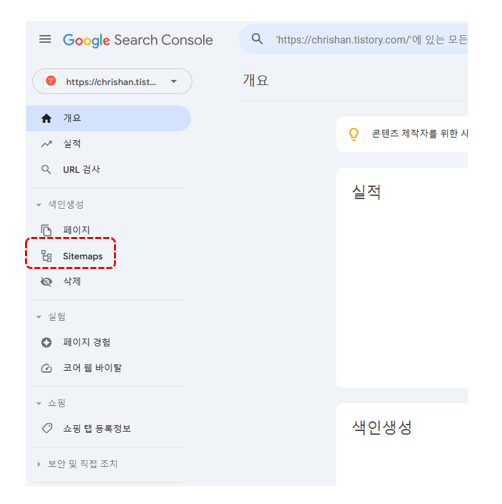Viewport: 502px width, 504px height.
Task: Open the 콘텐츠 제작자를 위한 tip card
Action: point(402,134)
